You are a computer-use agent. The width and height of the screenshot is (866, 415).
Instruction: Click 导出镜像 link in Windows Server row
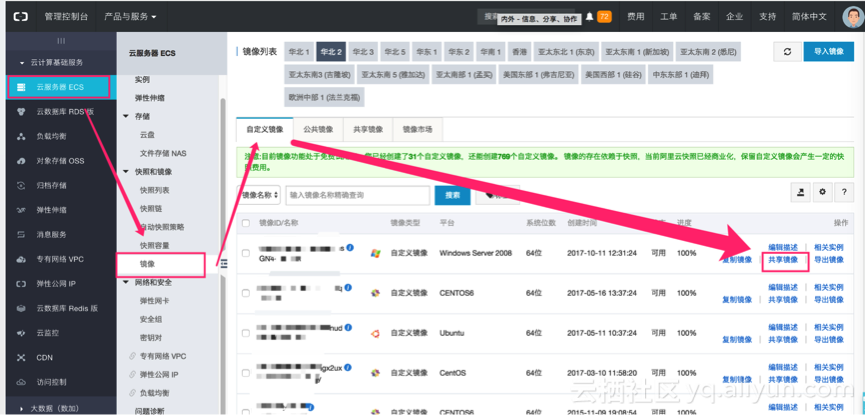click(x=829, y=260)
